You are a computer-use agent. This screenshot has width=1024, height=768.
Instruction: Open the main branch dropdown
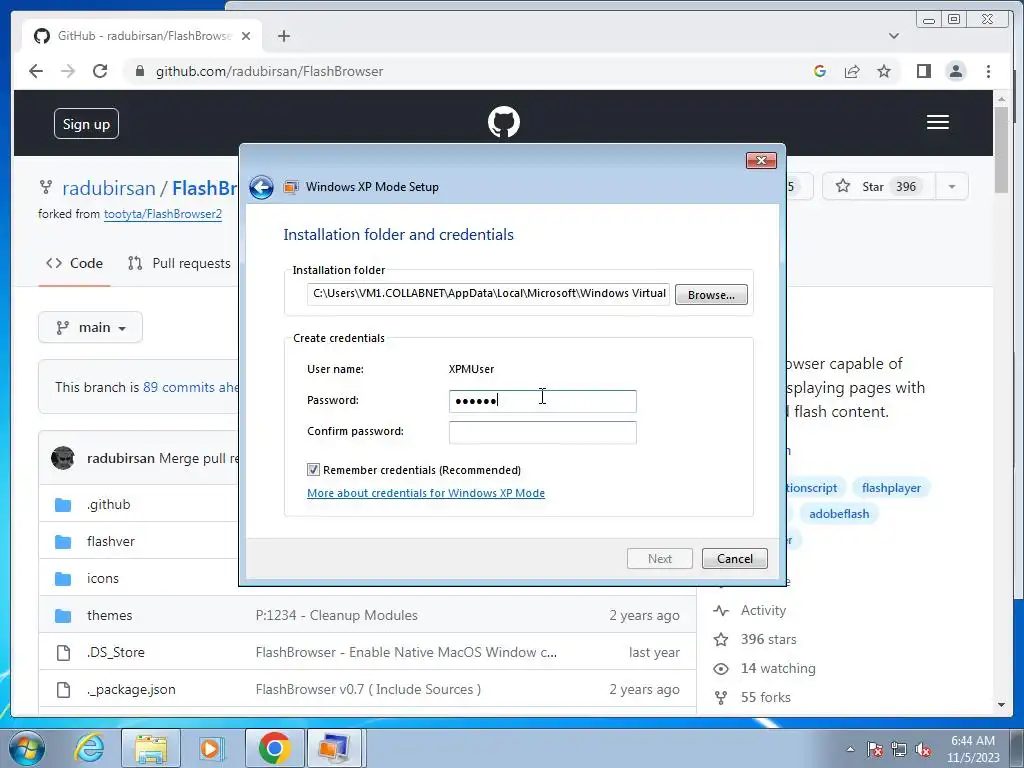pos(90,327)
